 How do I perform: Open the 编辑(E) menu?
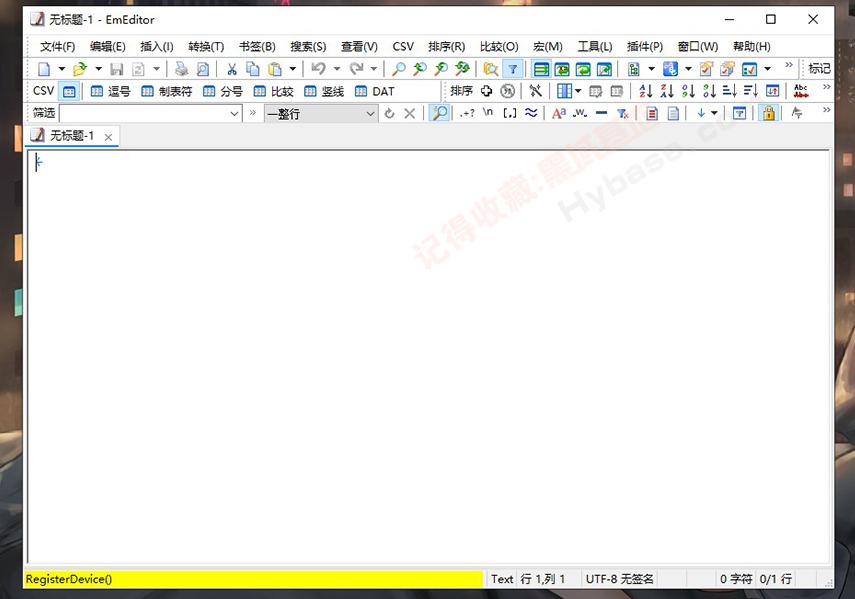(x=107, y=47)
